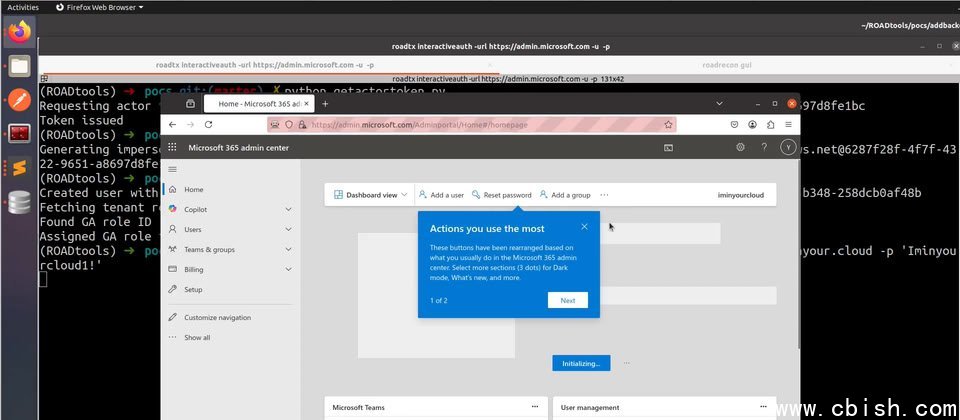Open the red terminal dock application

pyautogui.click(x=19, y=133)
